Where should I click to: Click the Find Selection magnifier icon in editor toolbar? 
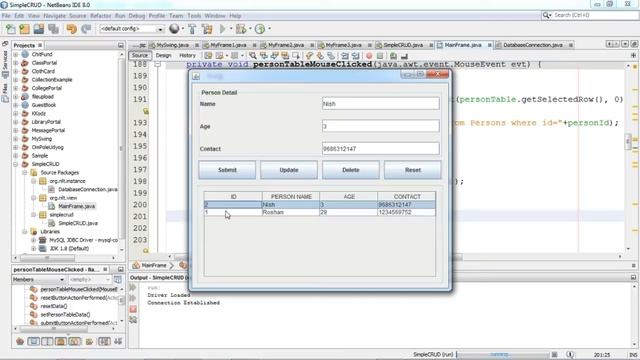[253, 56]
